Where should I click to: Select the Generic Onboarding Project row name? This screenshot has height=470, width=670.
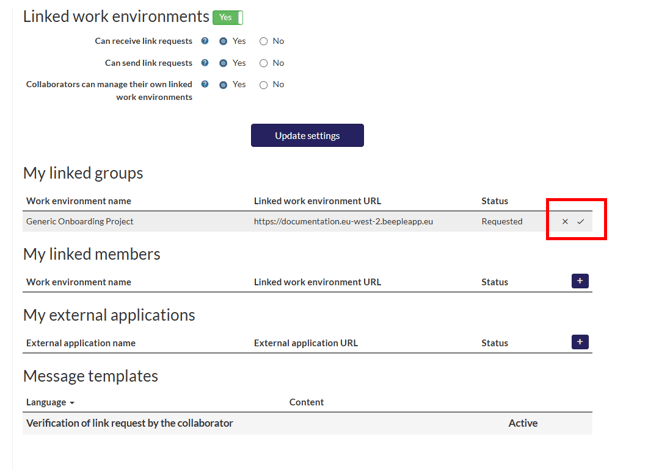[80, 221]
